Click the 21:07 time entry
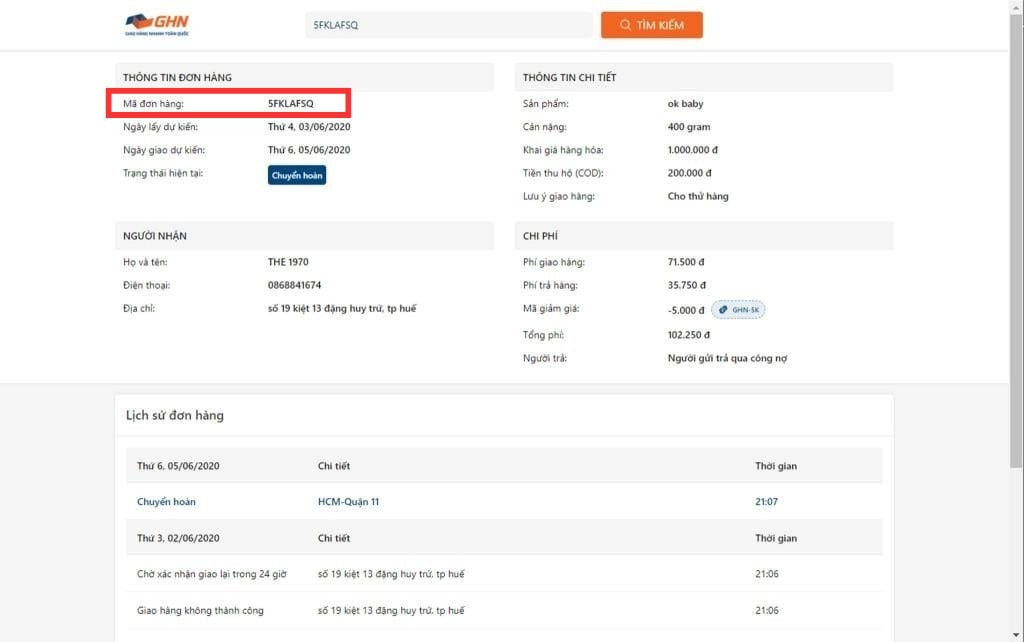The height and width of the screenshot is (642, 1024). [x=766, y=502]
